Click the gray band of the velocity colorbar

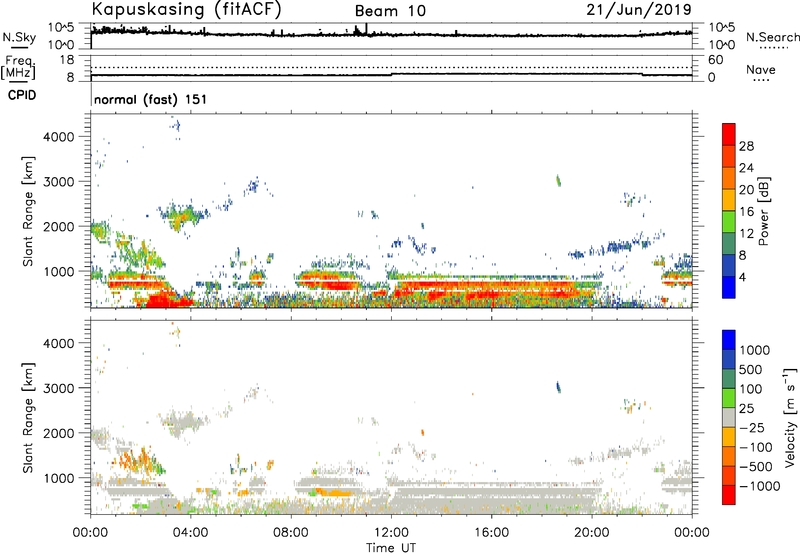[729, 417]
